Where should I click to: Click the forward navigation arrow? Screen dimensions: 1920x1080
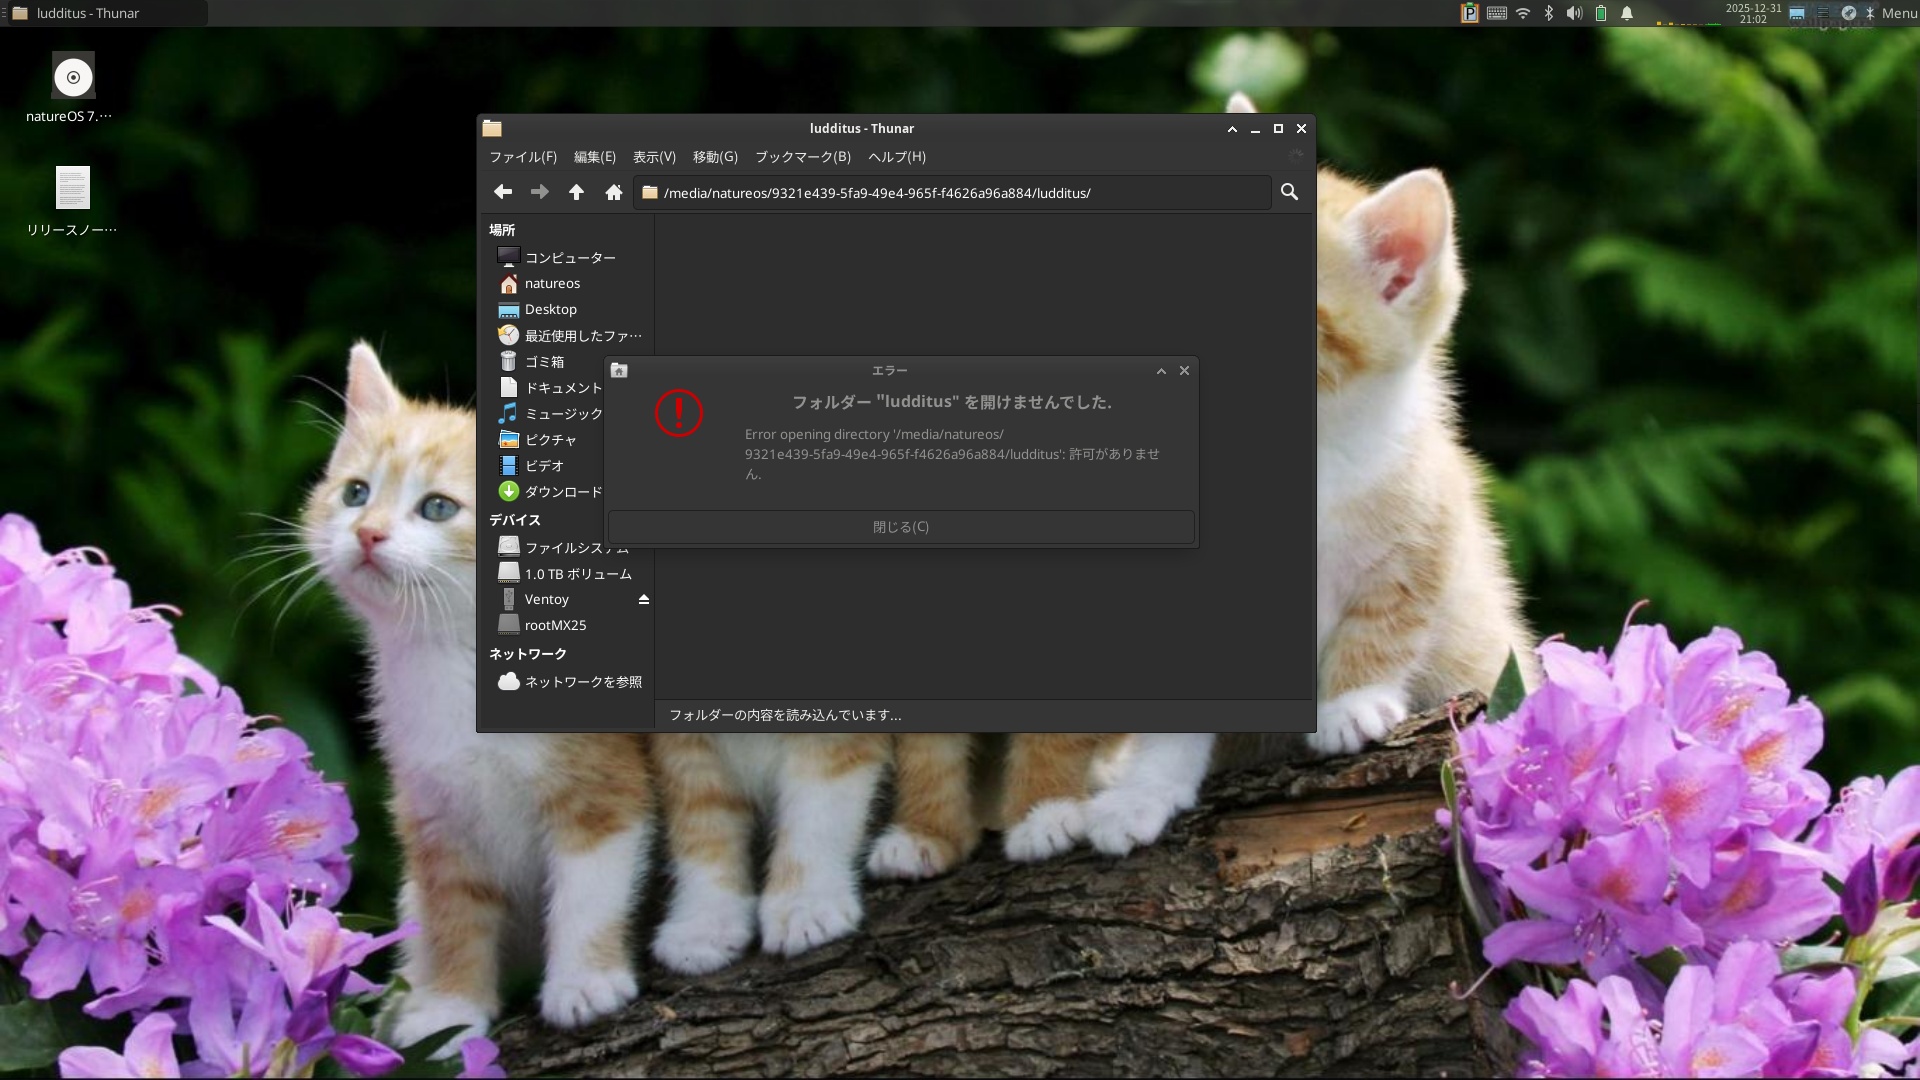(539, 192)
